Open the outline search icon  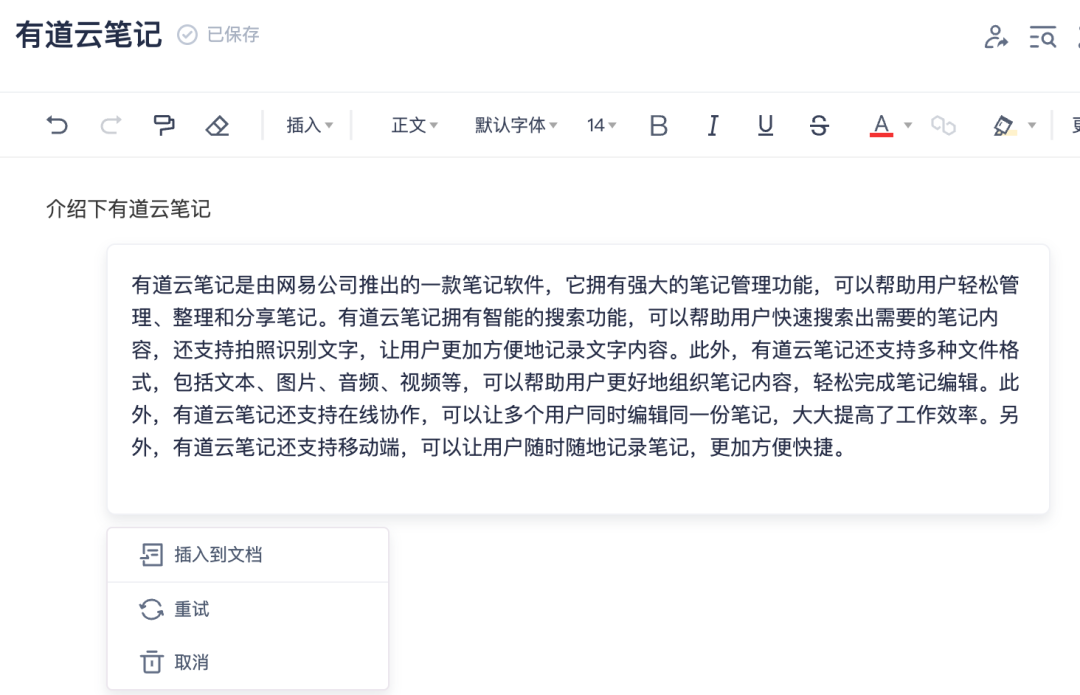point(1043,37)
